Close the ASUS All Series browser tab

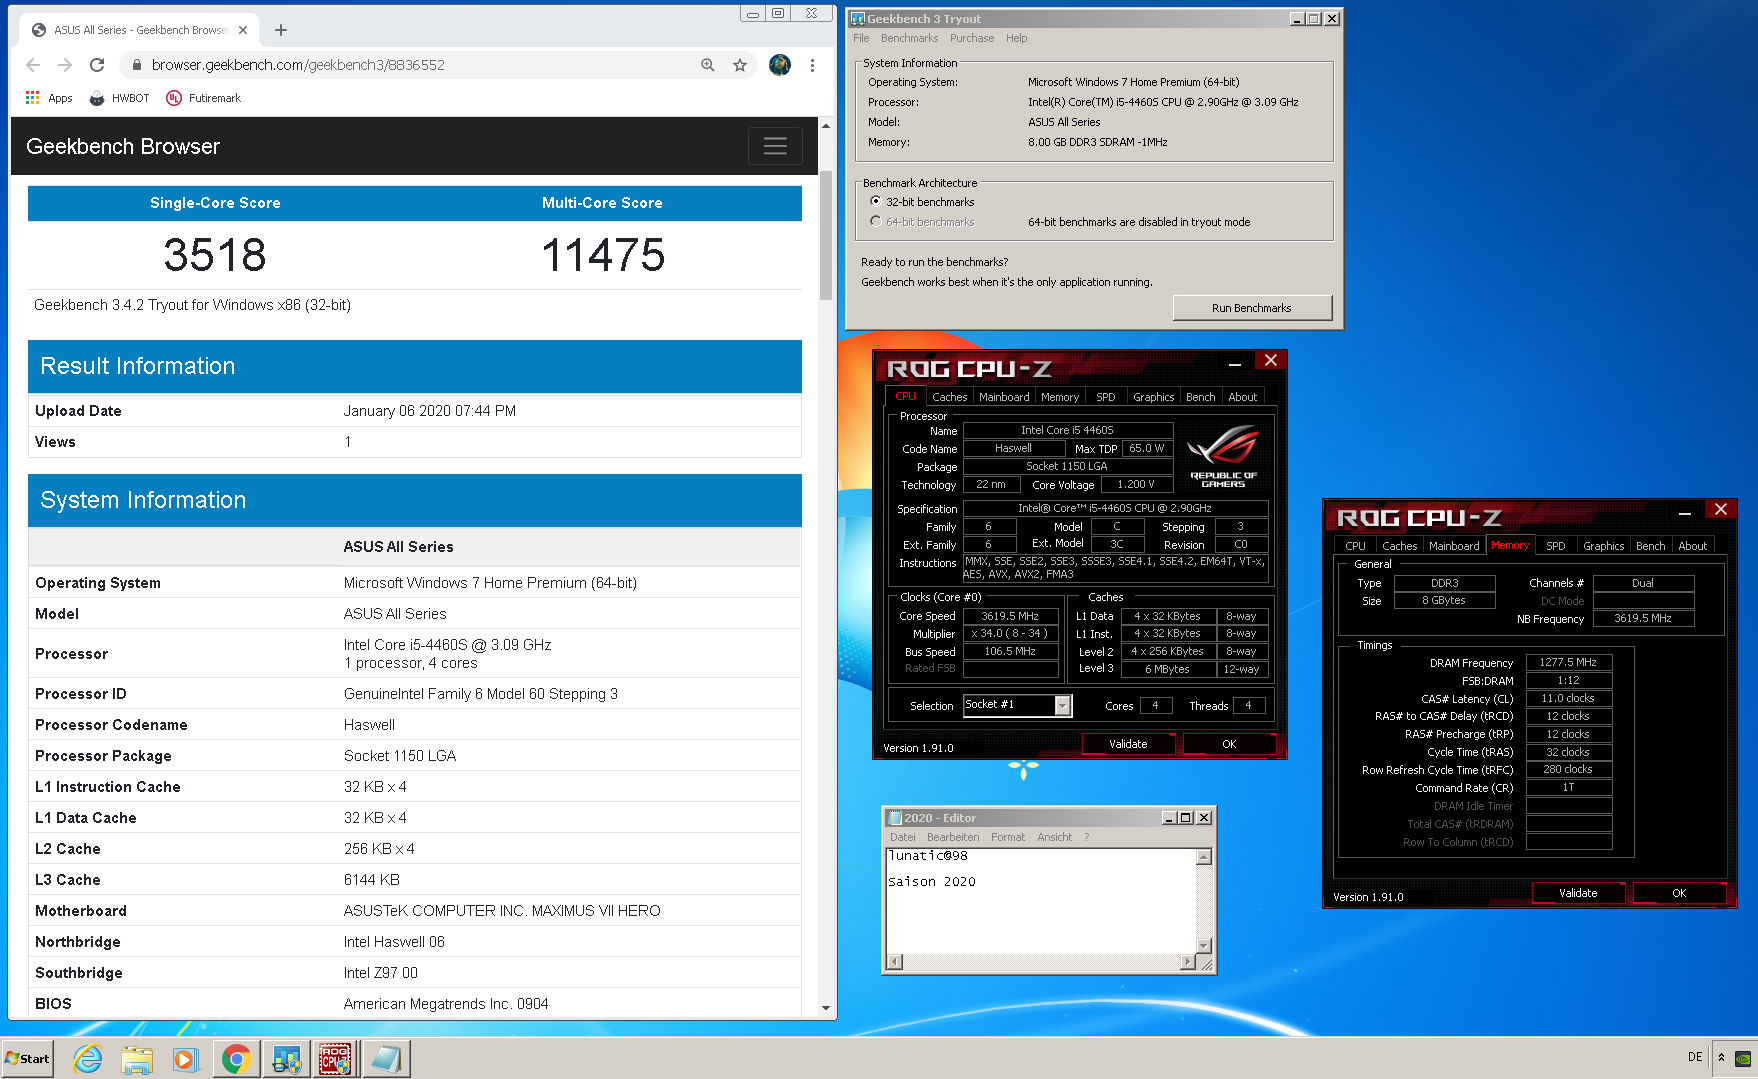(x=243, y=30)
